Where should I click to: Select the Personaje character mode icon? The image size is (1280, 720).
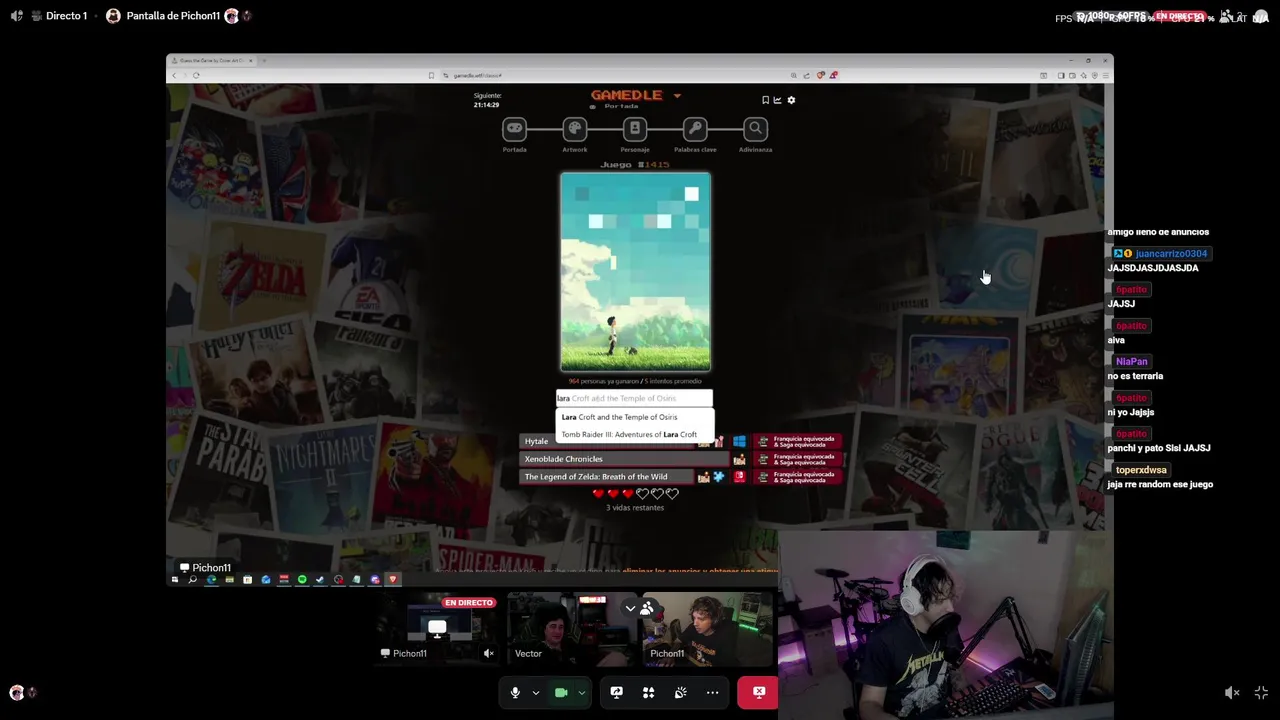point(635,129)
